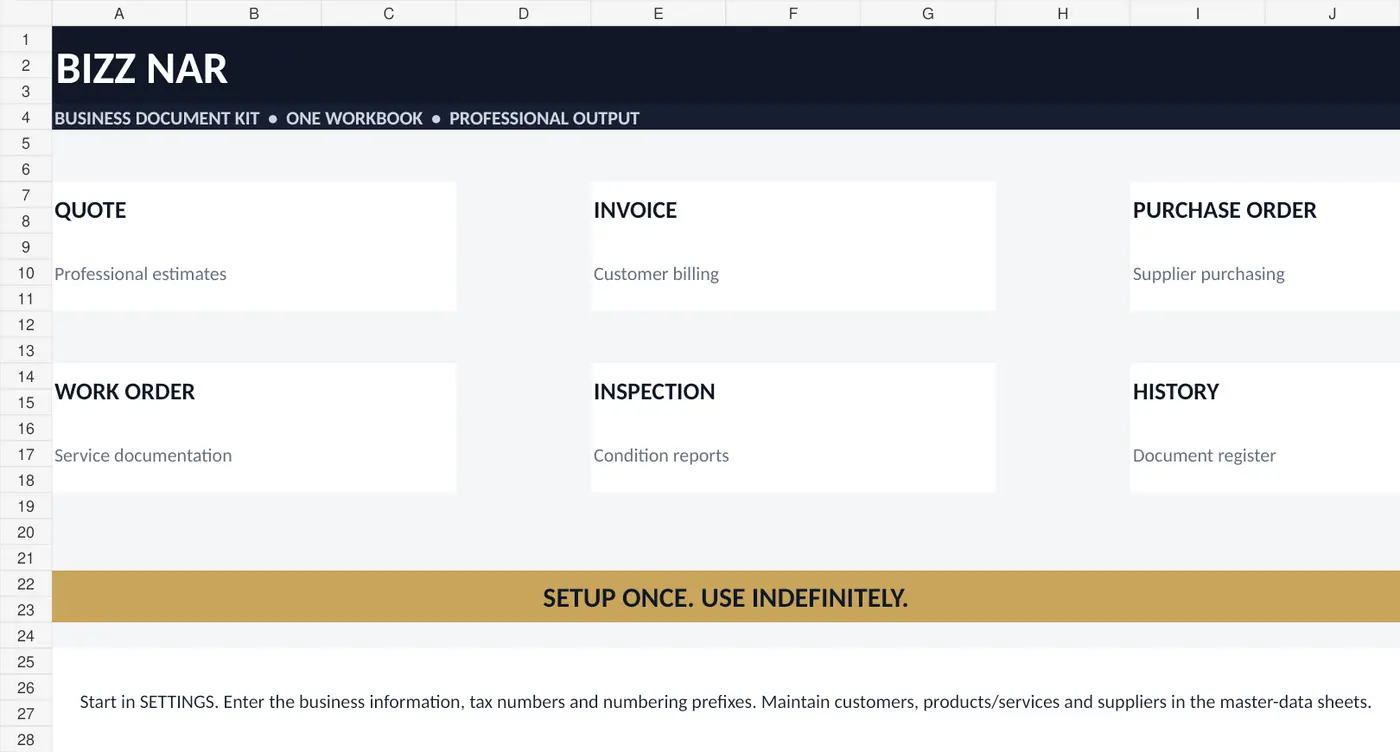This screenshot has width=1400, height=752.
Task: Select row 5 header
Action: (26, 143)
